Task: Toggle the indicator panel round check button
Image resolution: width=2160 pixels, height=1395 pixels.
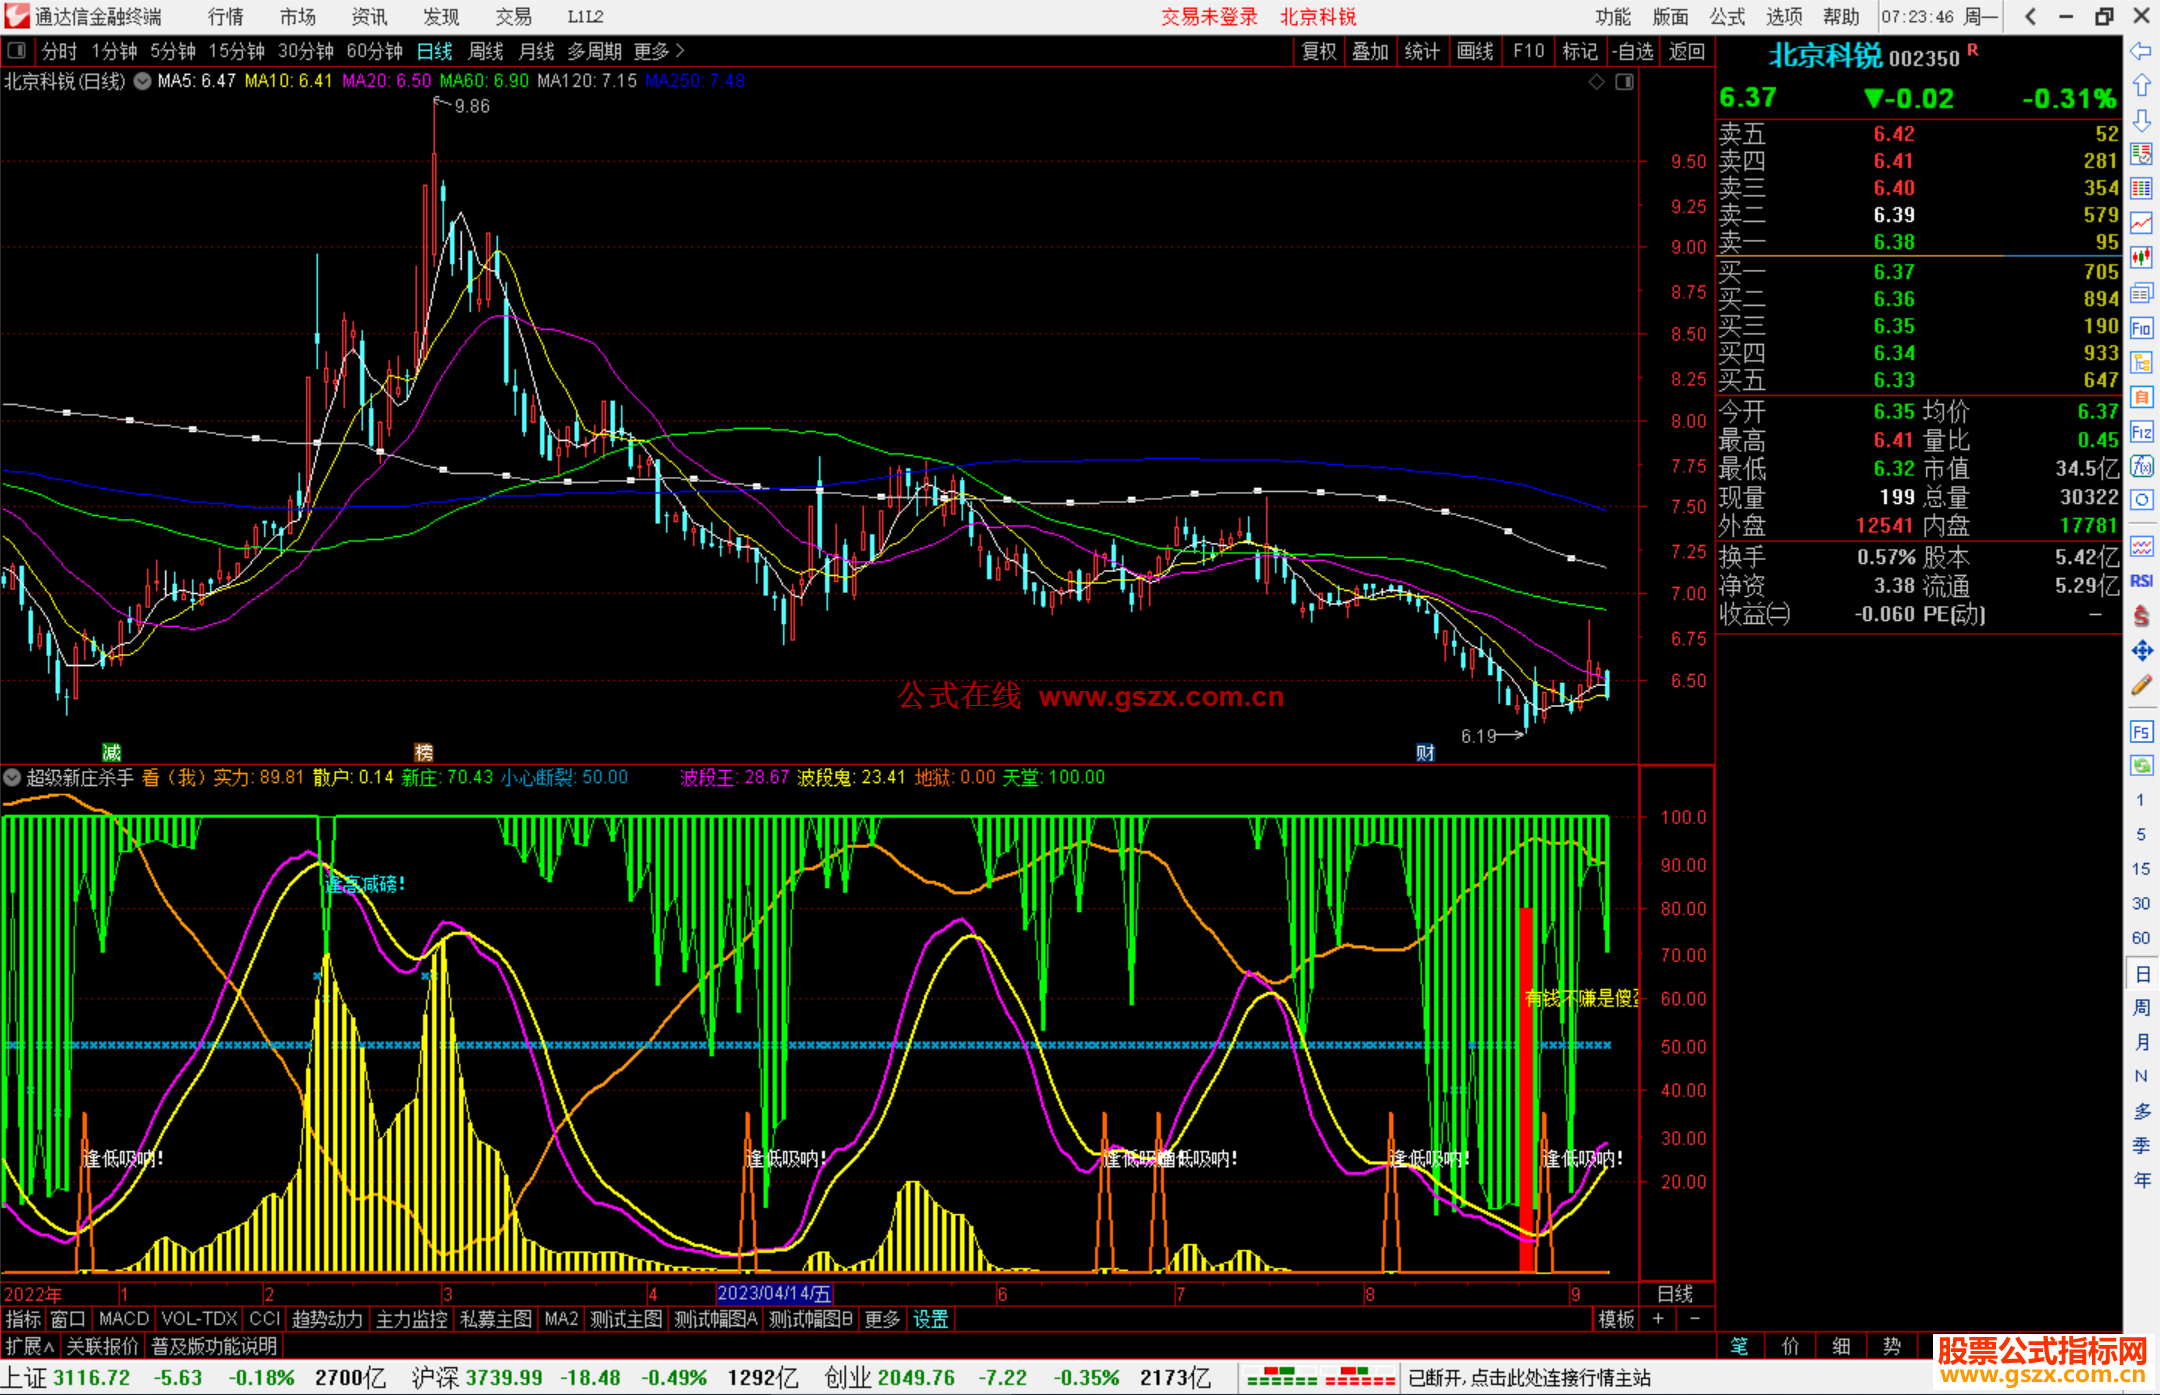Action: coord(13,777)
